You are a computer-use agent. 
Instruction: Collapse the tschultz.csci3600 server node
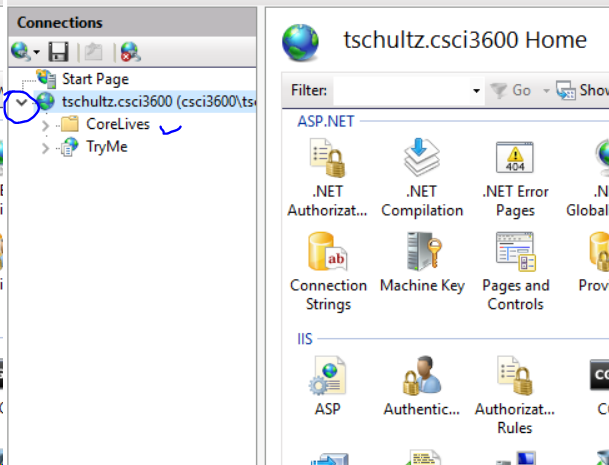[21, 102]
